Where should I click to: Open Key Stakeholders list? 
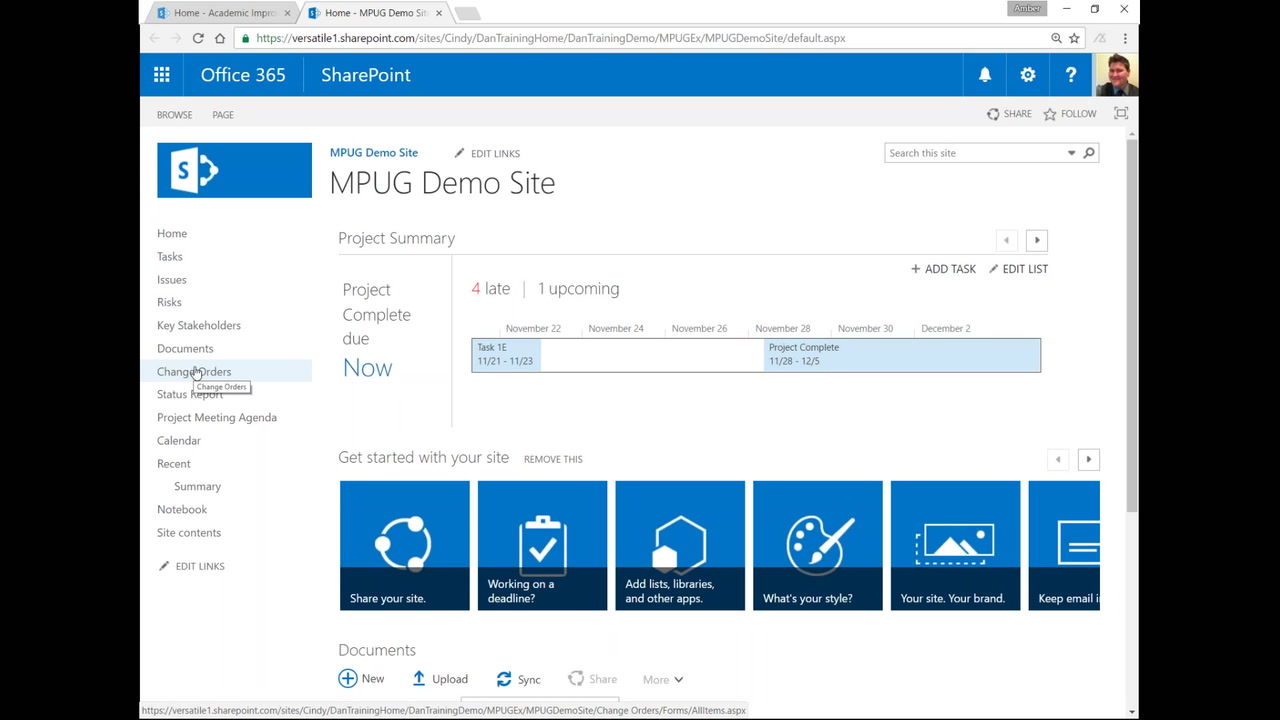click(x=199, y=325)
